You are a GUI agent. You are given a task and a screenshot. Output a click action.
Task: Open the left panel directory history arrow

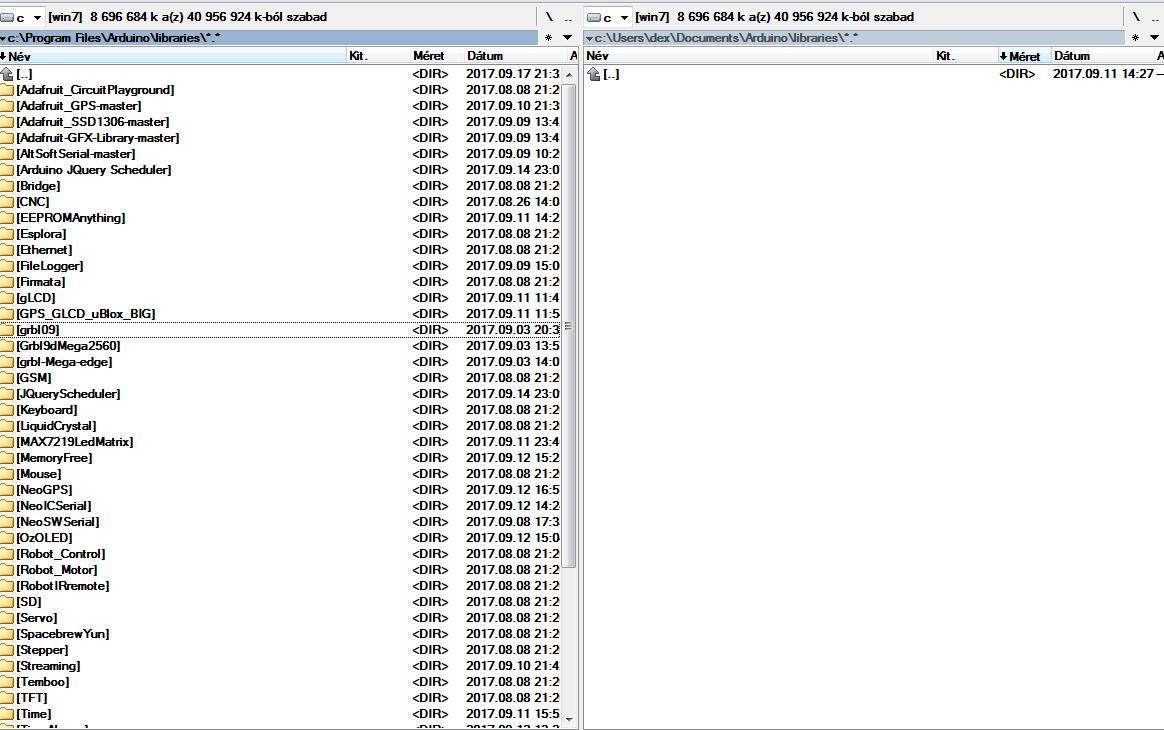[x=568, y=38]
